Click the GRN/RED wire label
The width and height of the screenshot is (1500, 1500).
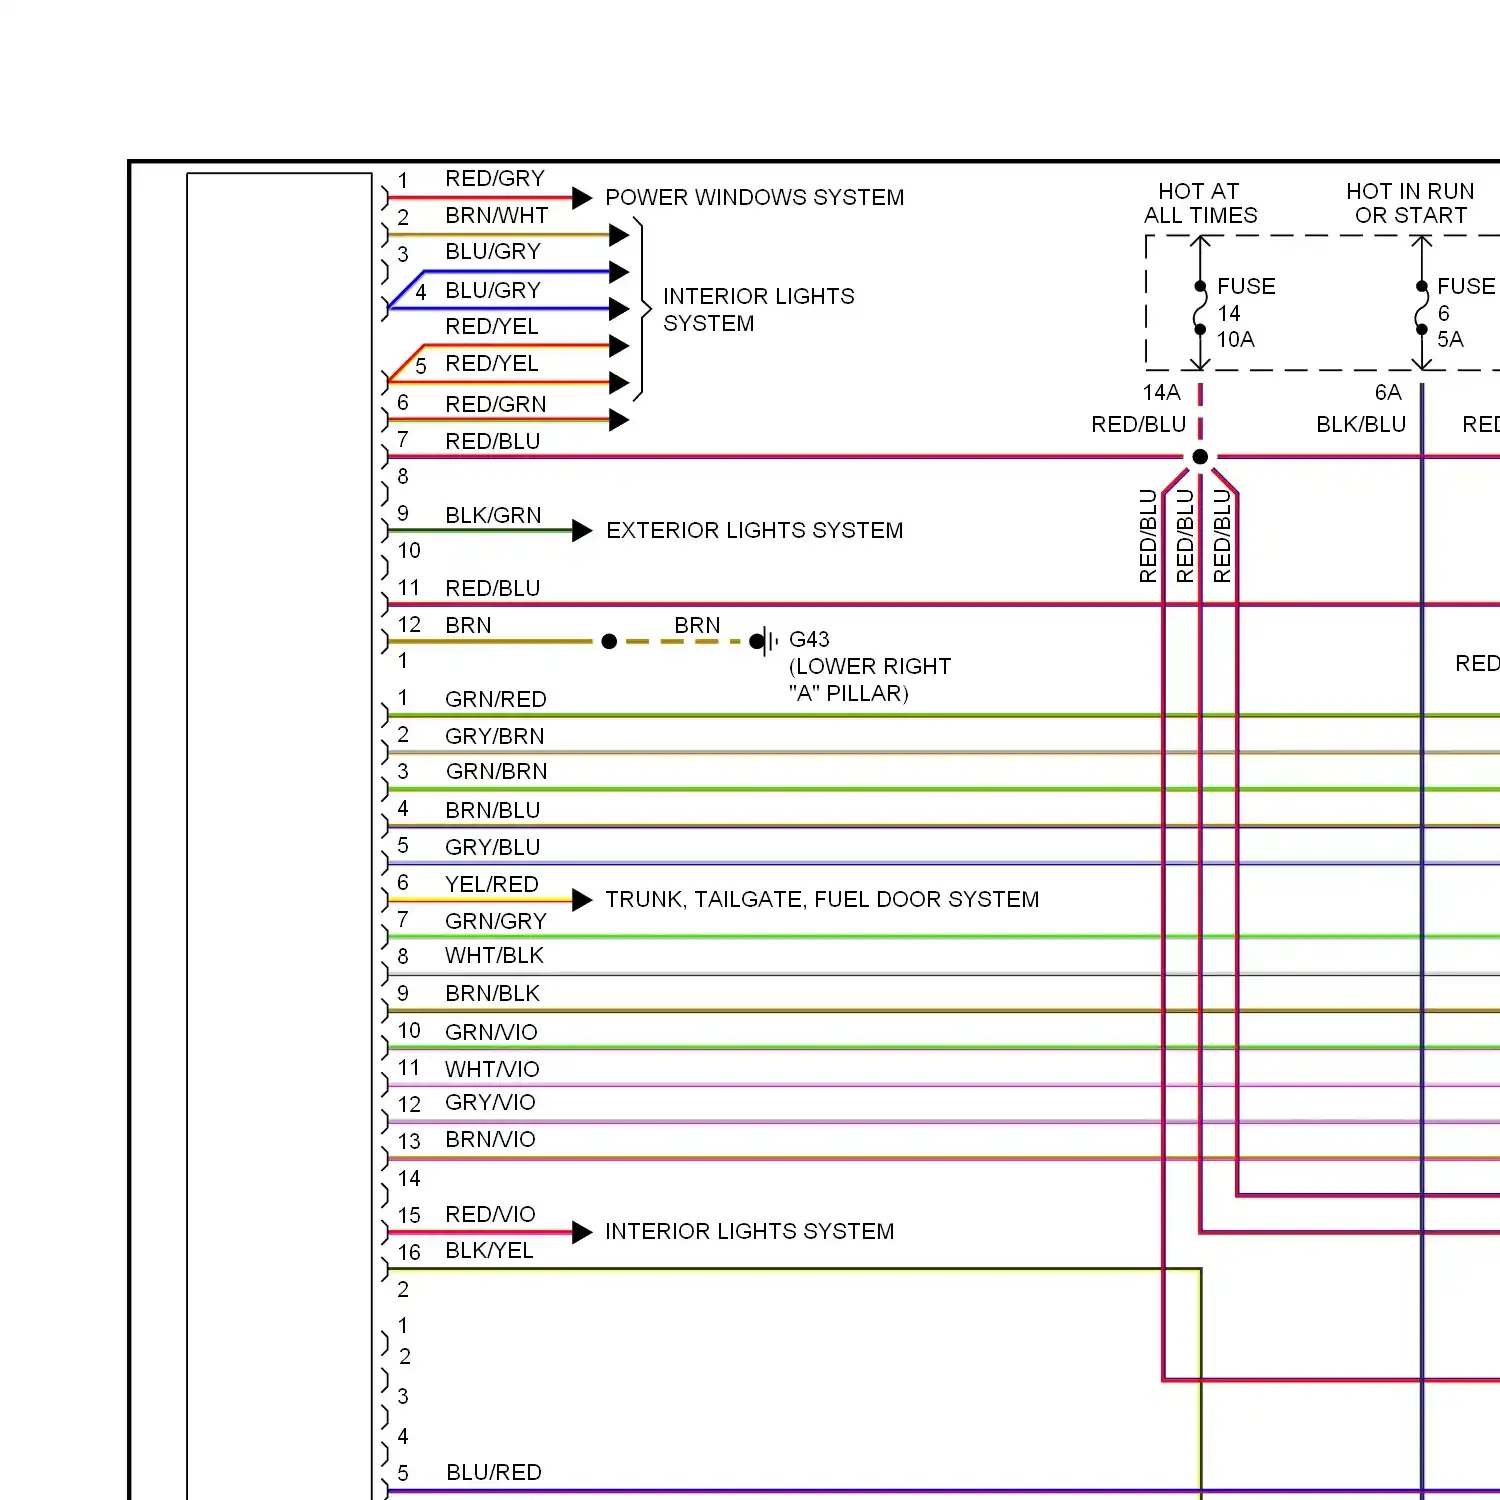(495, 699)
